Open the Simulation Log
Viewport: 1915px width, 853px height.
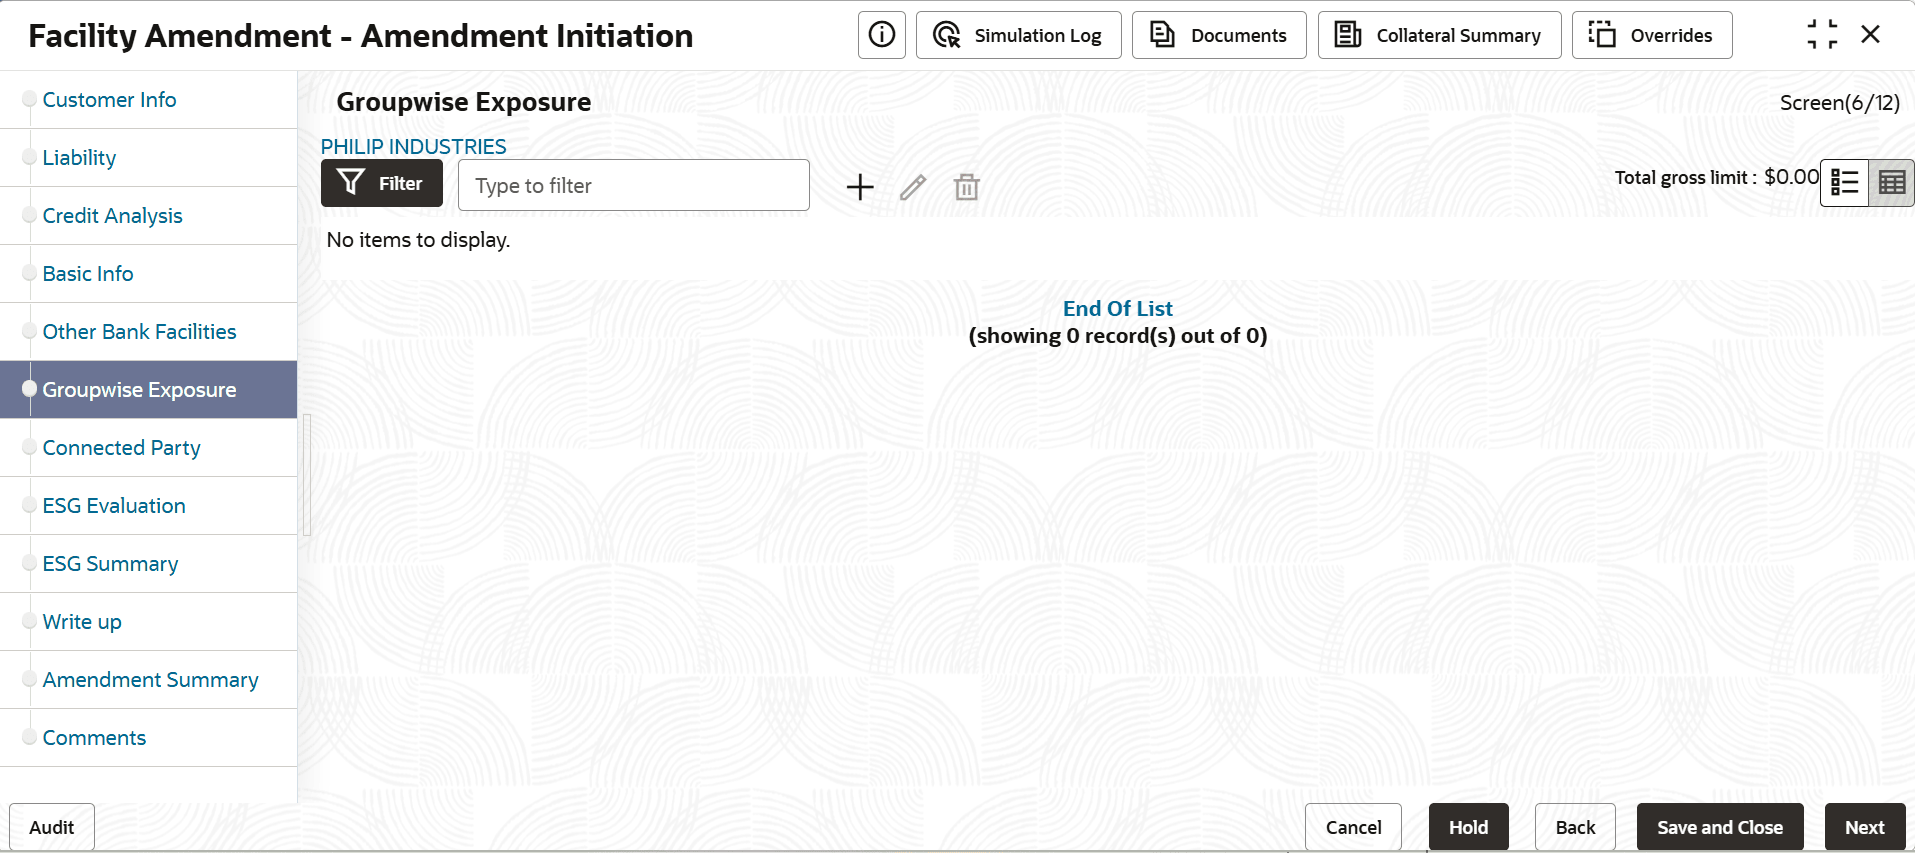click(x=1018, y=35)
